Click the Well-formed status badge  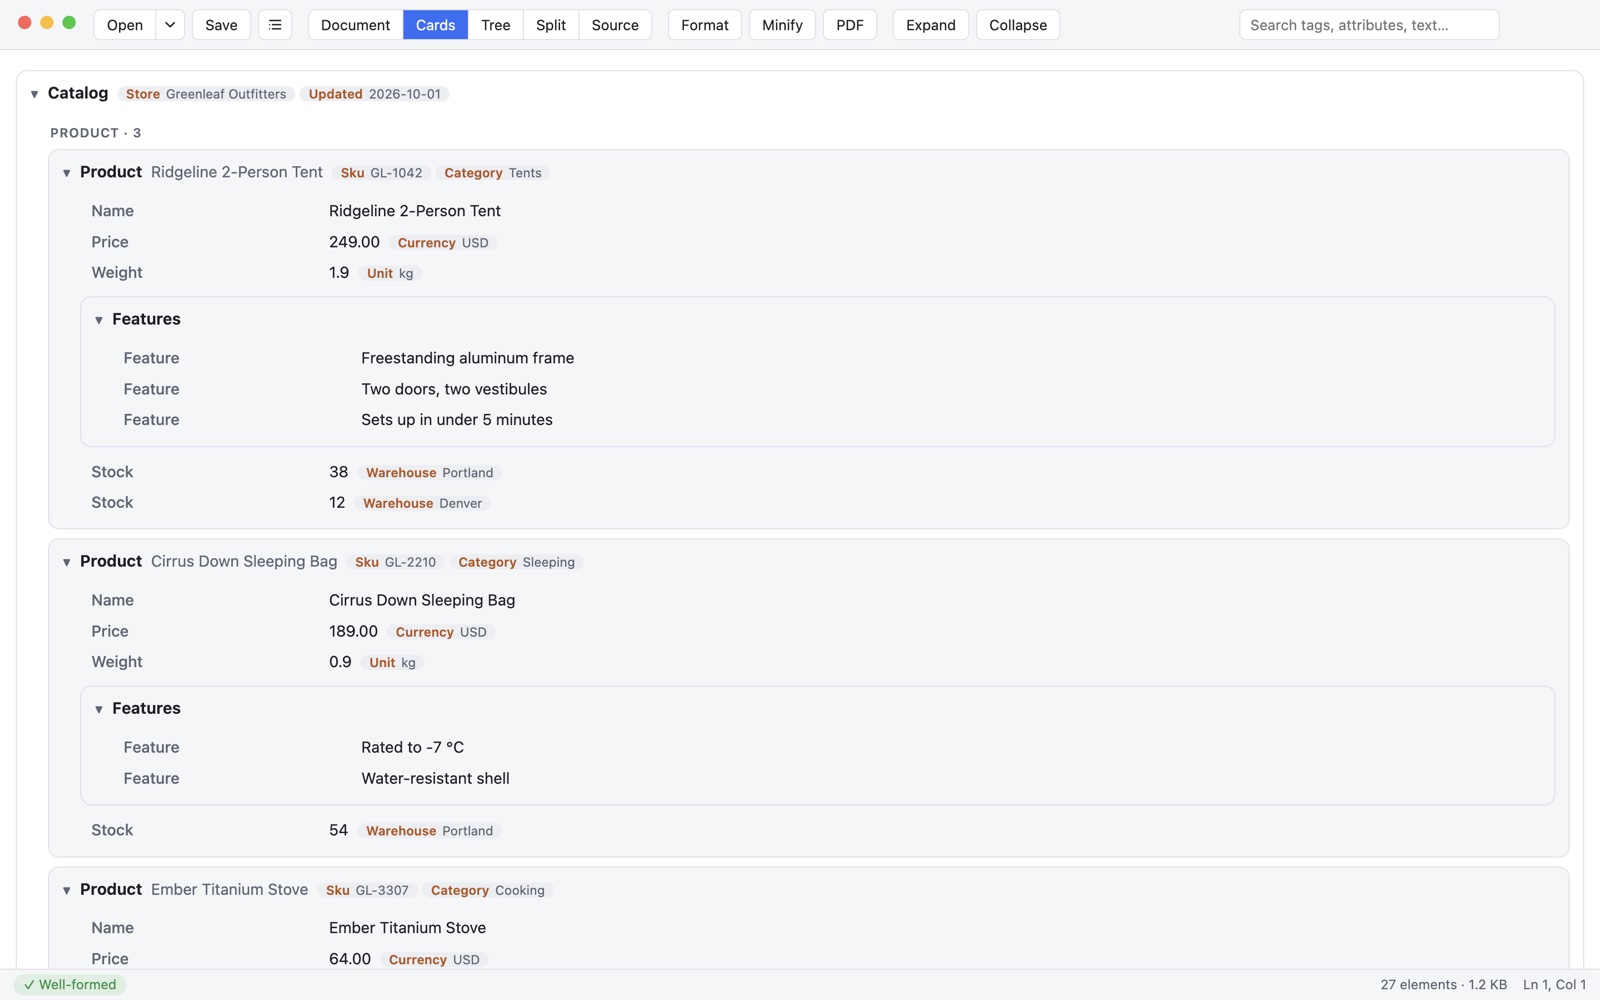point(70,985)
